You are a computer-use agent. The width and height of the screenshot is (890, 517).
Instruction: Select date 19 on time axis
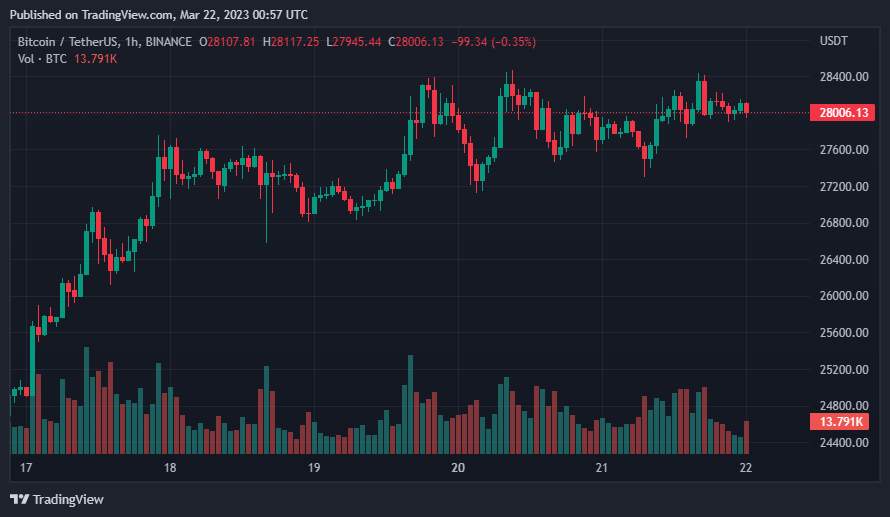pos(314,468)
